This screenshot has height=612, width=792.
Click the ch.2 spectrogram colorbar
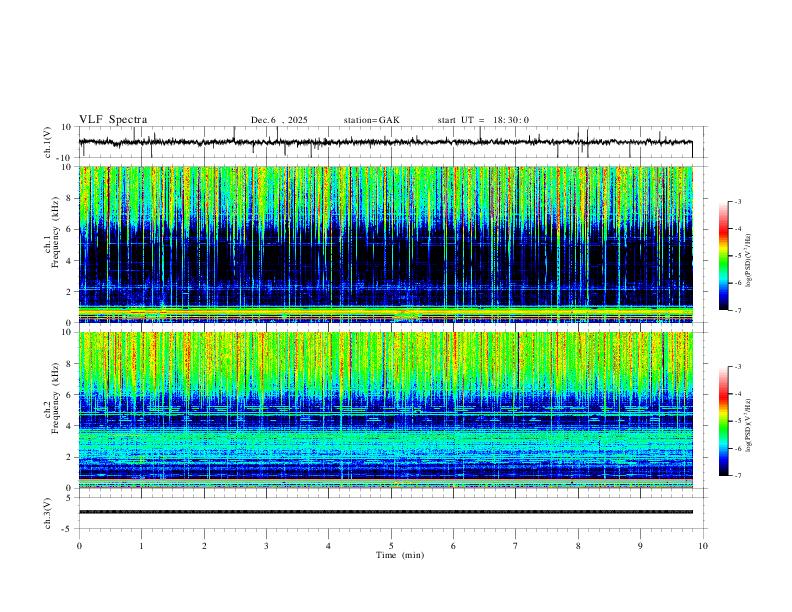pos(723,421)
